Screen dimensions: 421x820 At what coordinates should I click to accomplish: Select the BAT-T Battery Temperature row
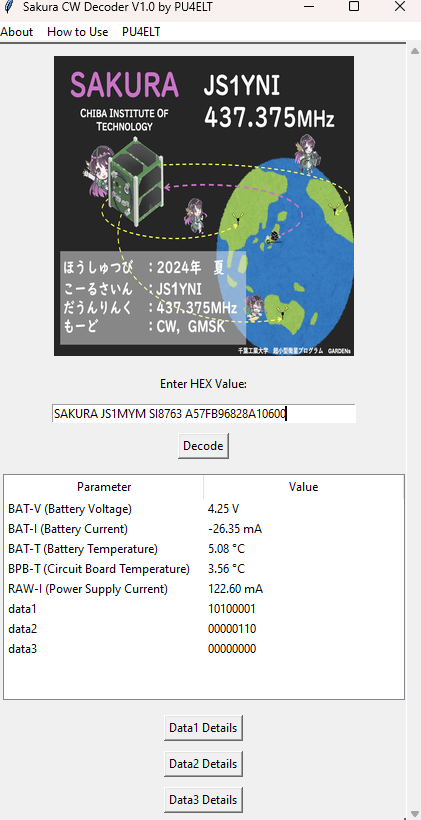click(204, 549)
